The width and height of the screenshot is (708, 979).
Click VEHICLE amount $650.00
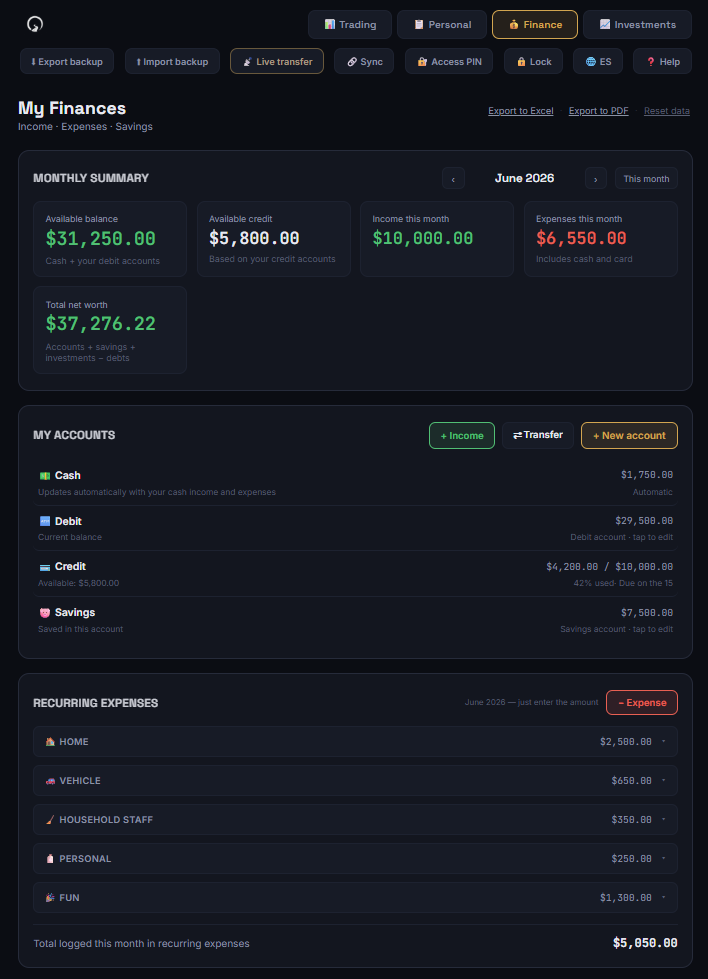pyautogui.click(x=631, y=781)
